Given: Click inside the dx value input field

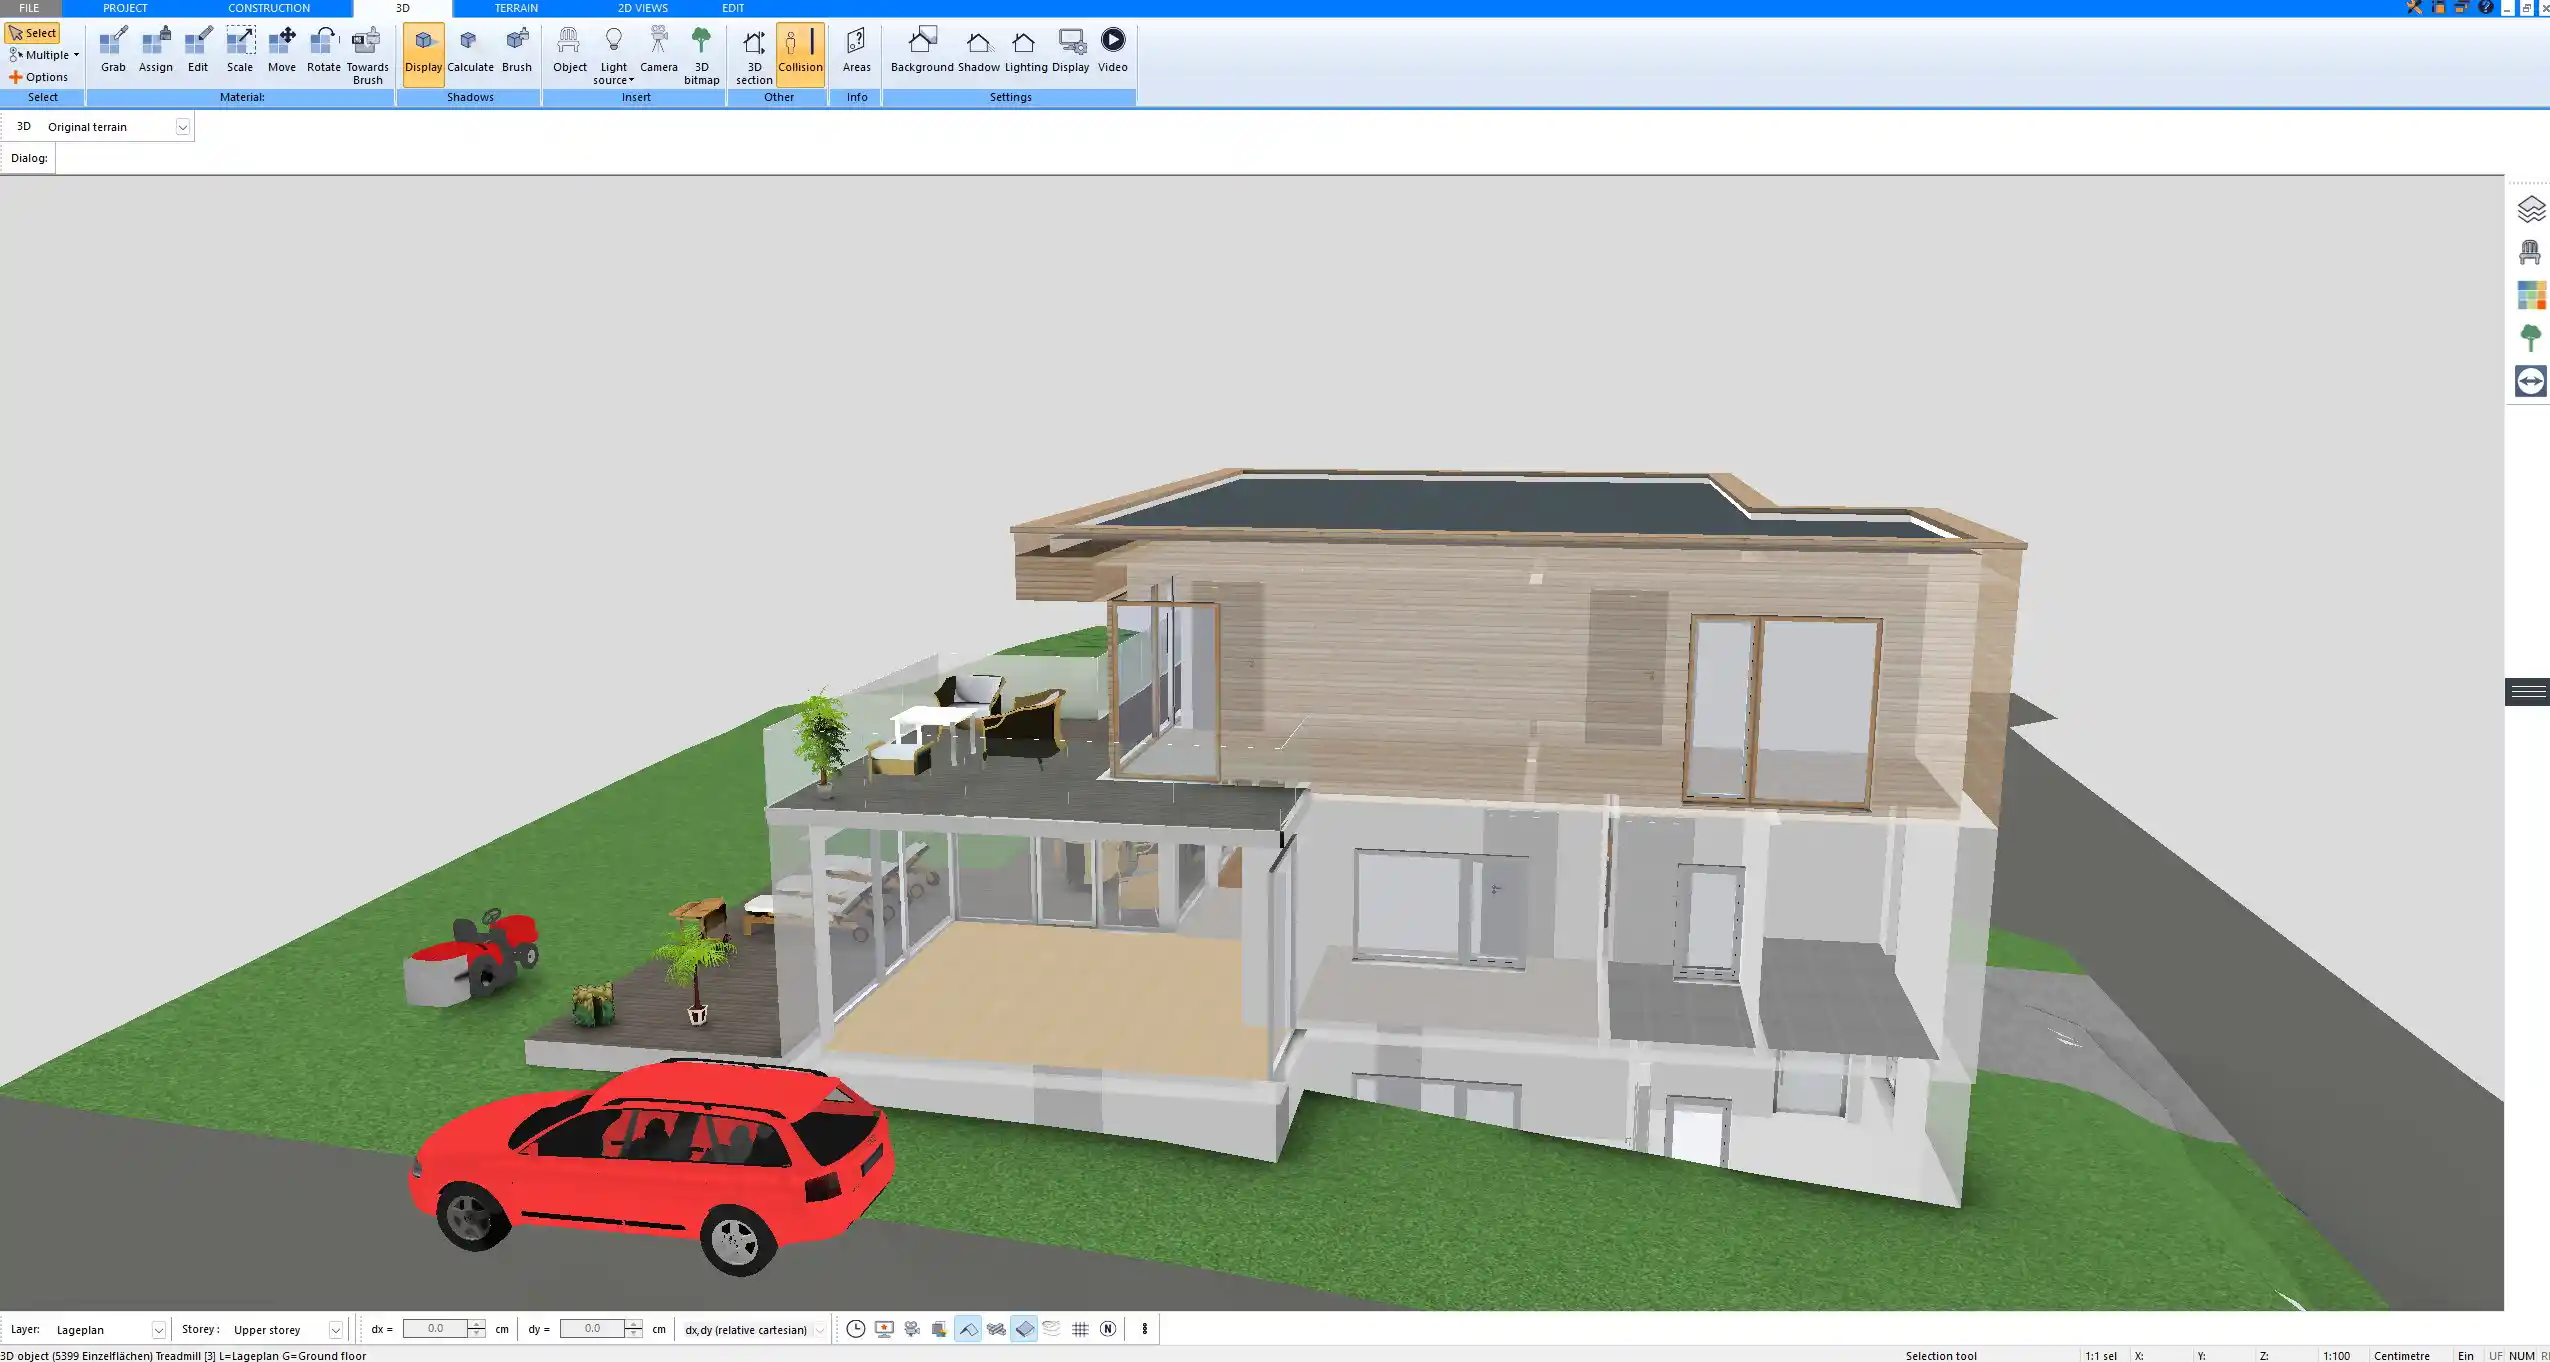Looking at the screenshot, I should [437, 1328].
